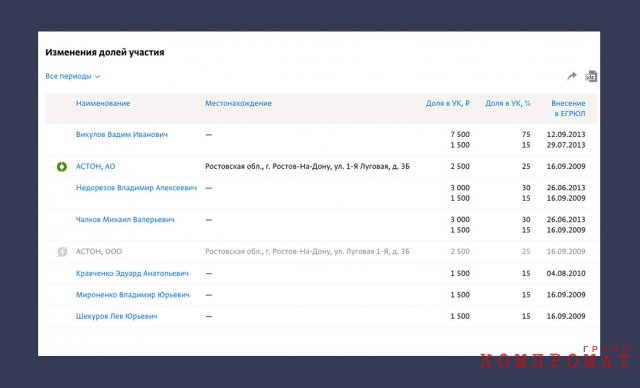Open Шекуров Лев Юрьевич link
640x388 pixels.
(116, 316)
